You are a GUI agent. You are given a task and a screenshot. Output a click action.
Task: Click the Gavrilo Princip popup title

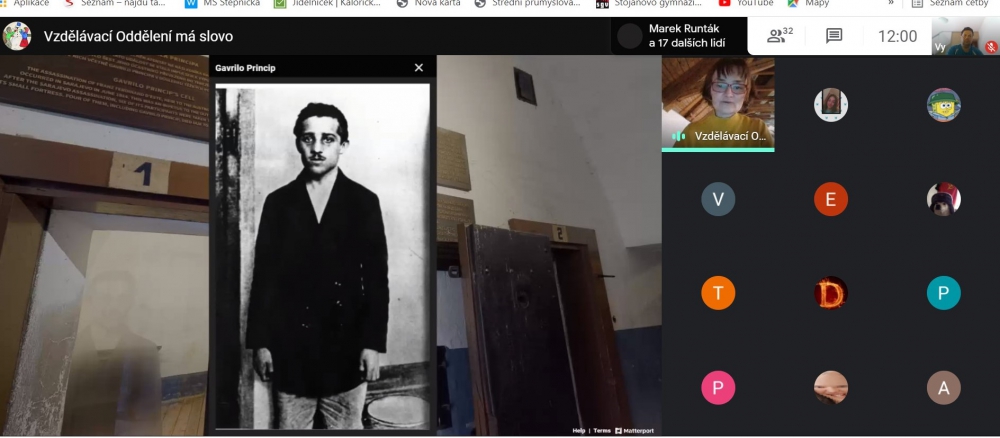pyautogui.click(x=246, y=68)
